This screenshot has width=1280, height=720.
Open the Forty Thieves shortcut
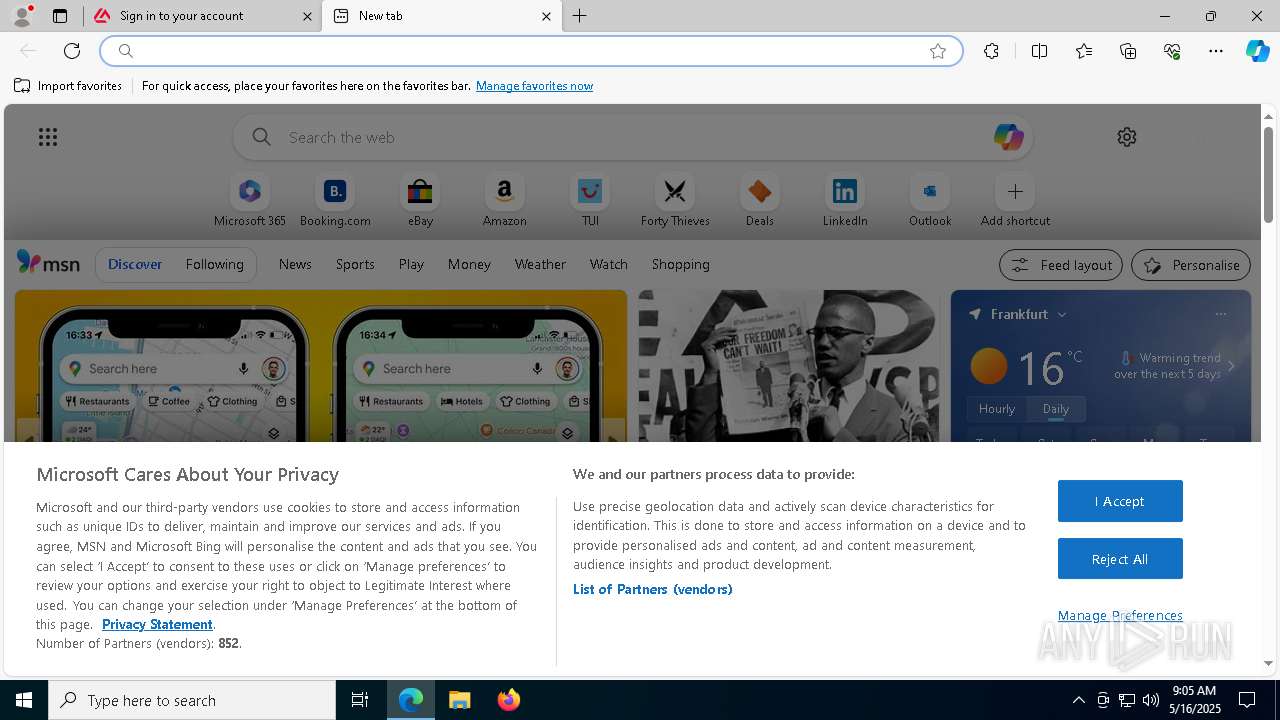675,200
